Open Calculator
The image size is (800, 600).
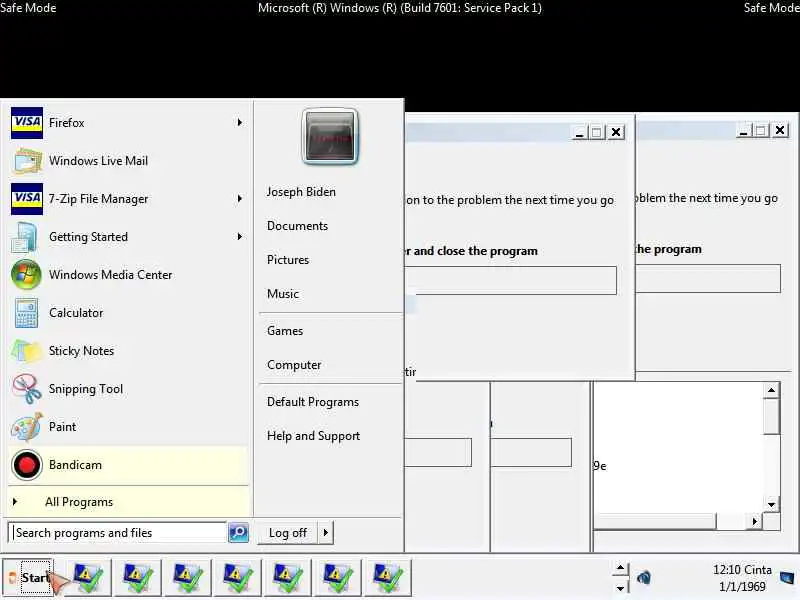point(128,313)
